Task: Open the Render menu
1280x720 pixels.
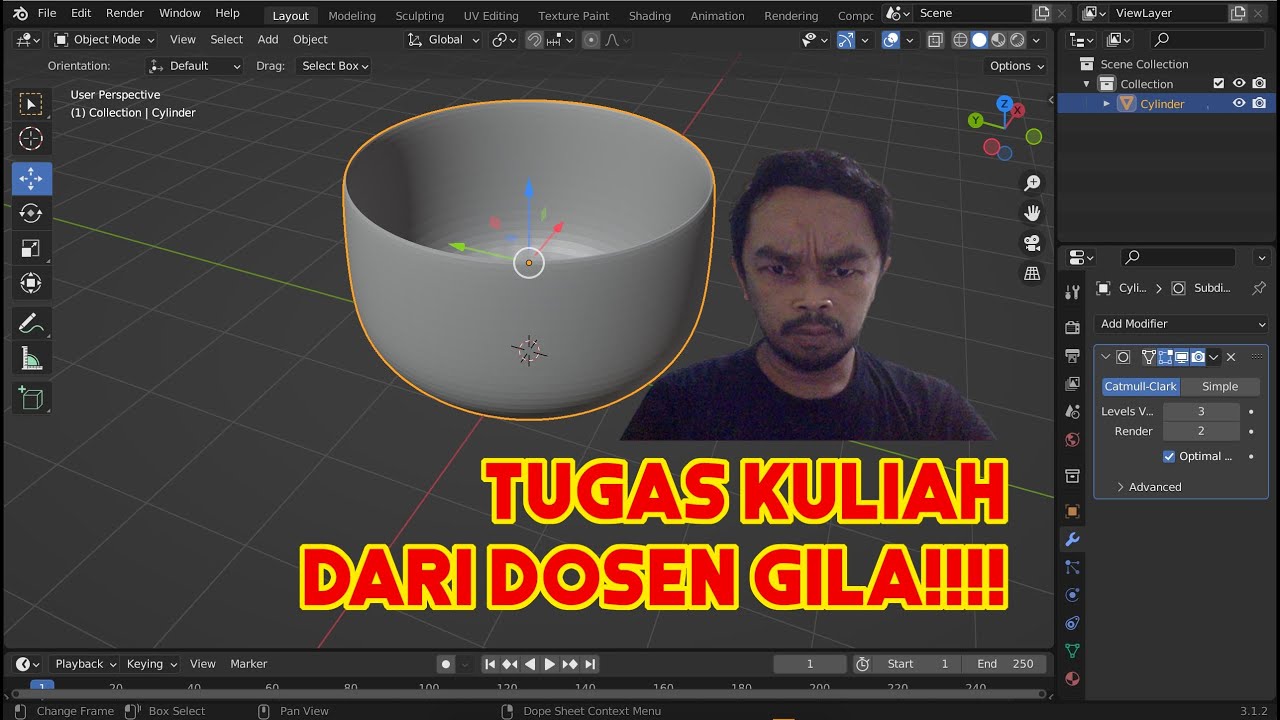Action: coord(125,13)
